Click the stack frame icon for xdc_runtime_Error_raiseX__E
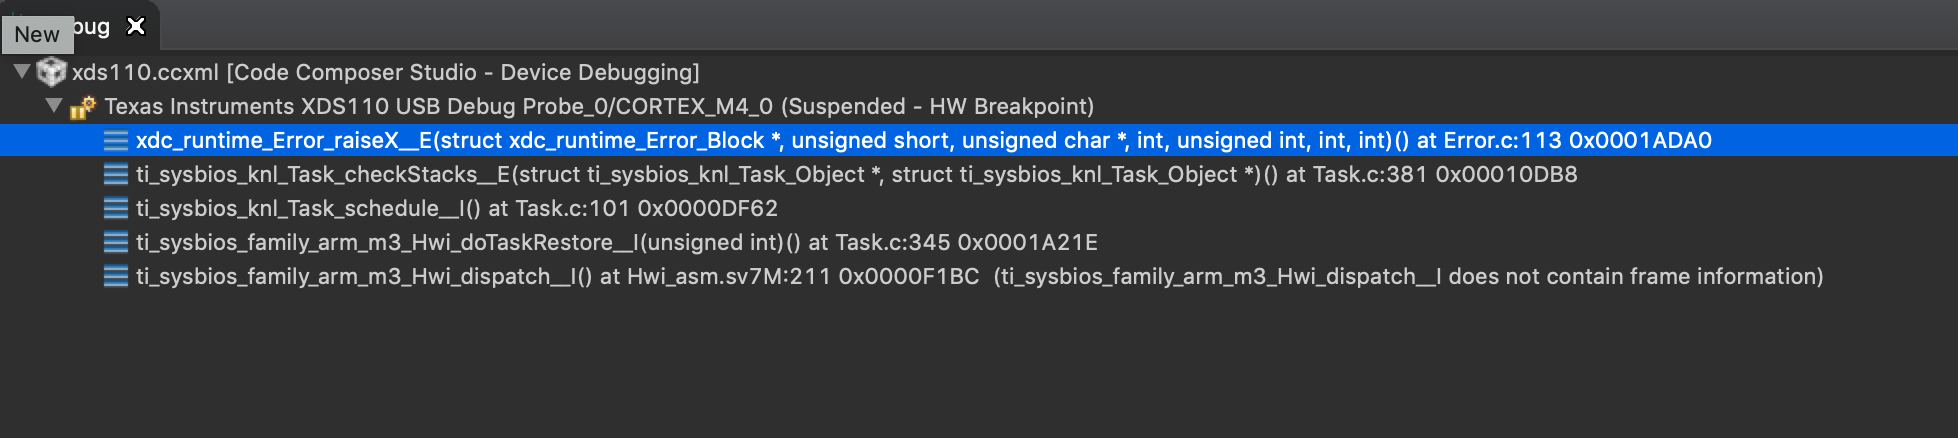Image resolution: width=1958 pixels, height=438 pixels. 116,141
